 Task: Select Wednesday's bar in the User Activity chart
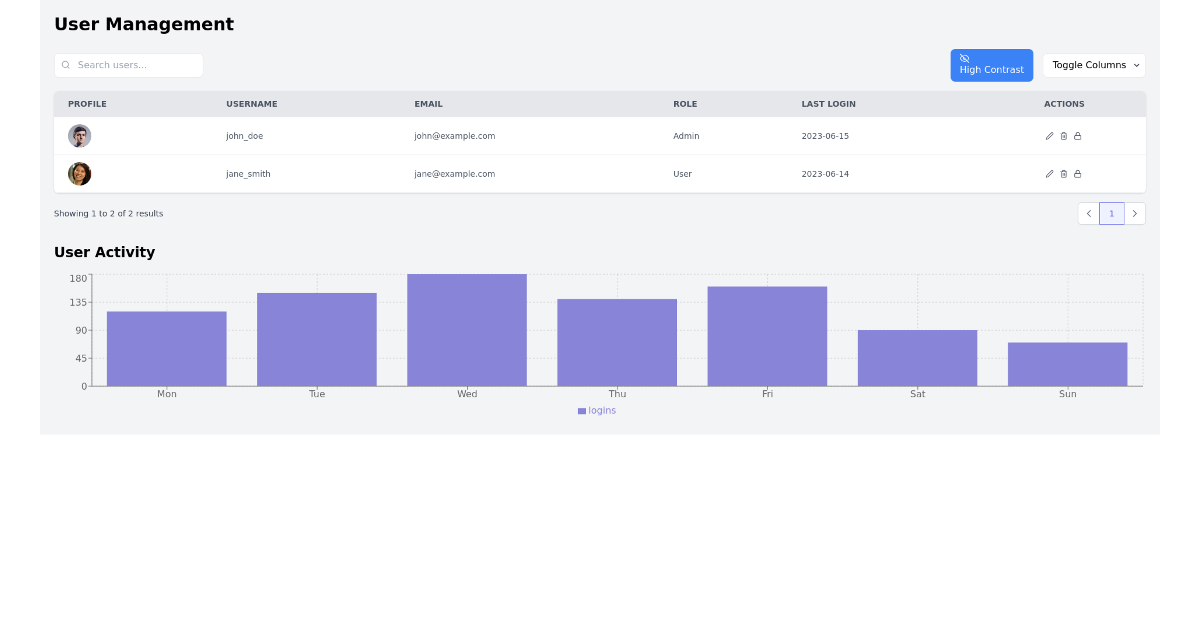[466, 328]
